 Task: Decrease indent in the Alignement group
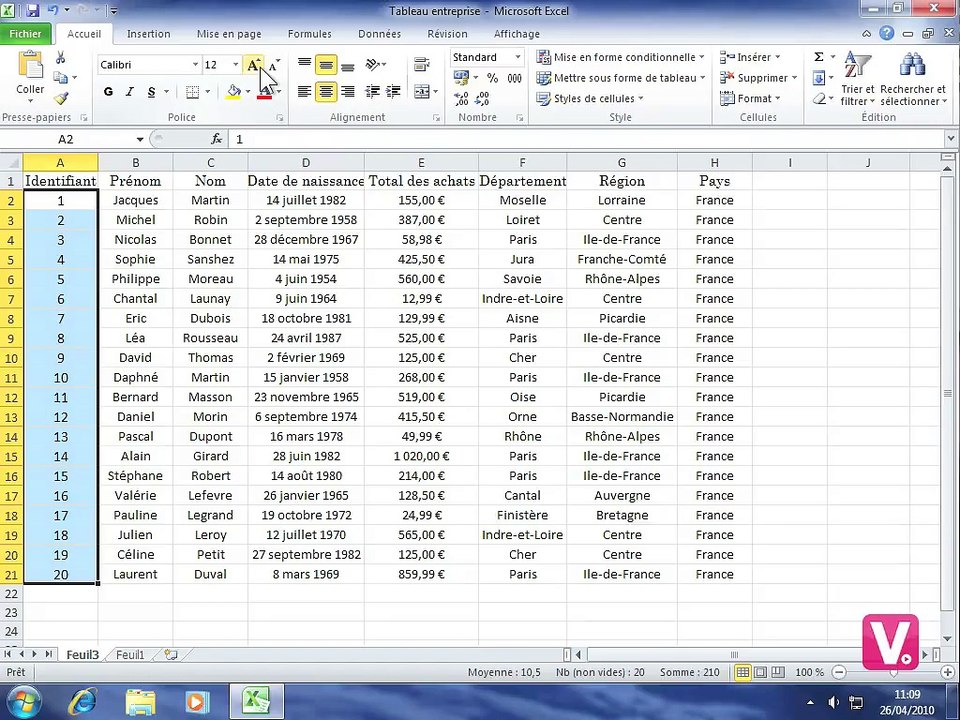point(372,92)
